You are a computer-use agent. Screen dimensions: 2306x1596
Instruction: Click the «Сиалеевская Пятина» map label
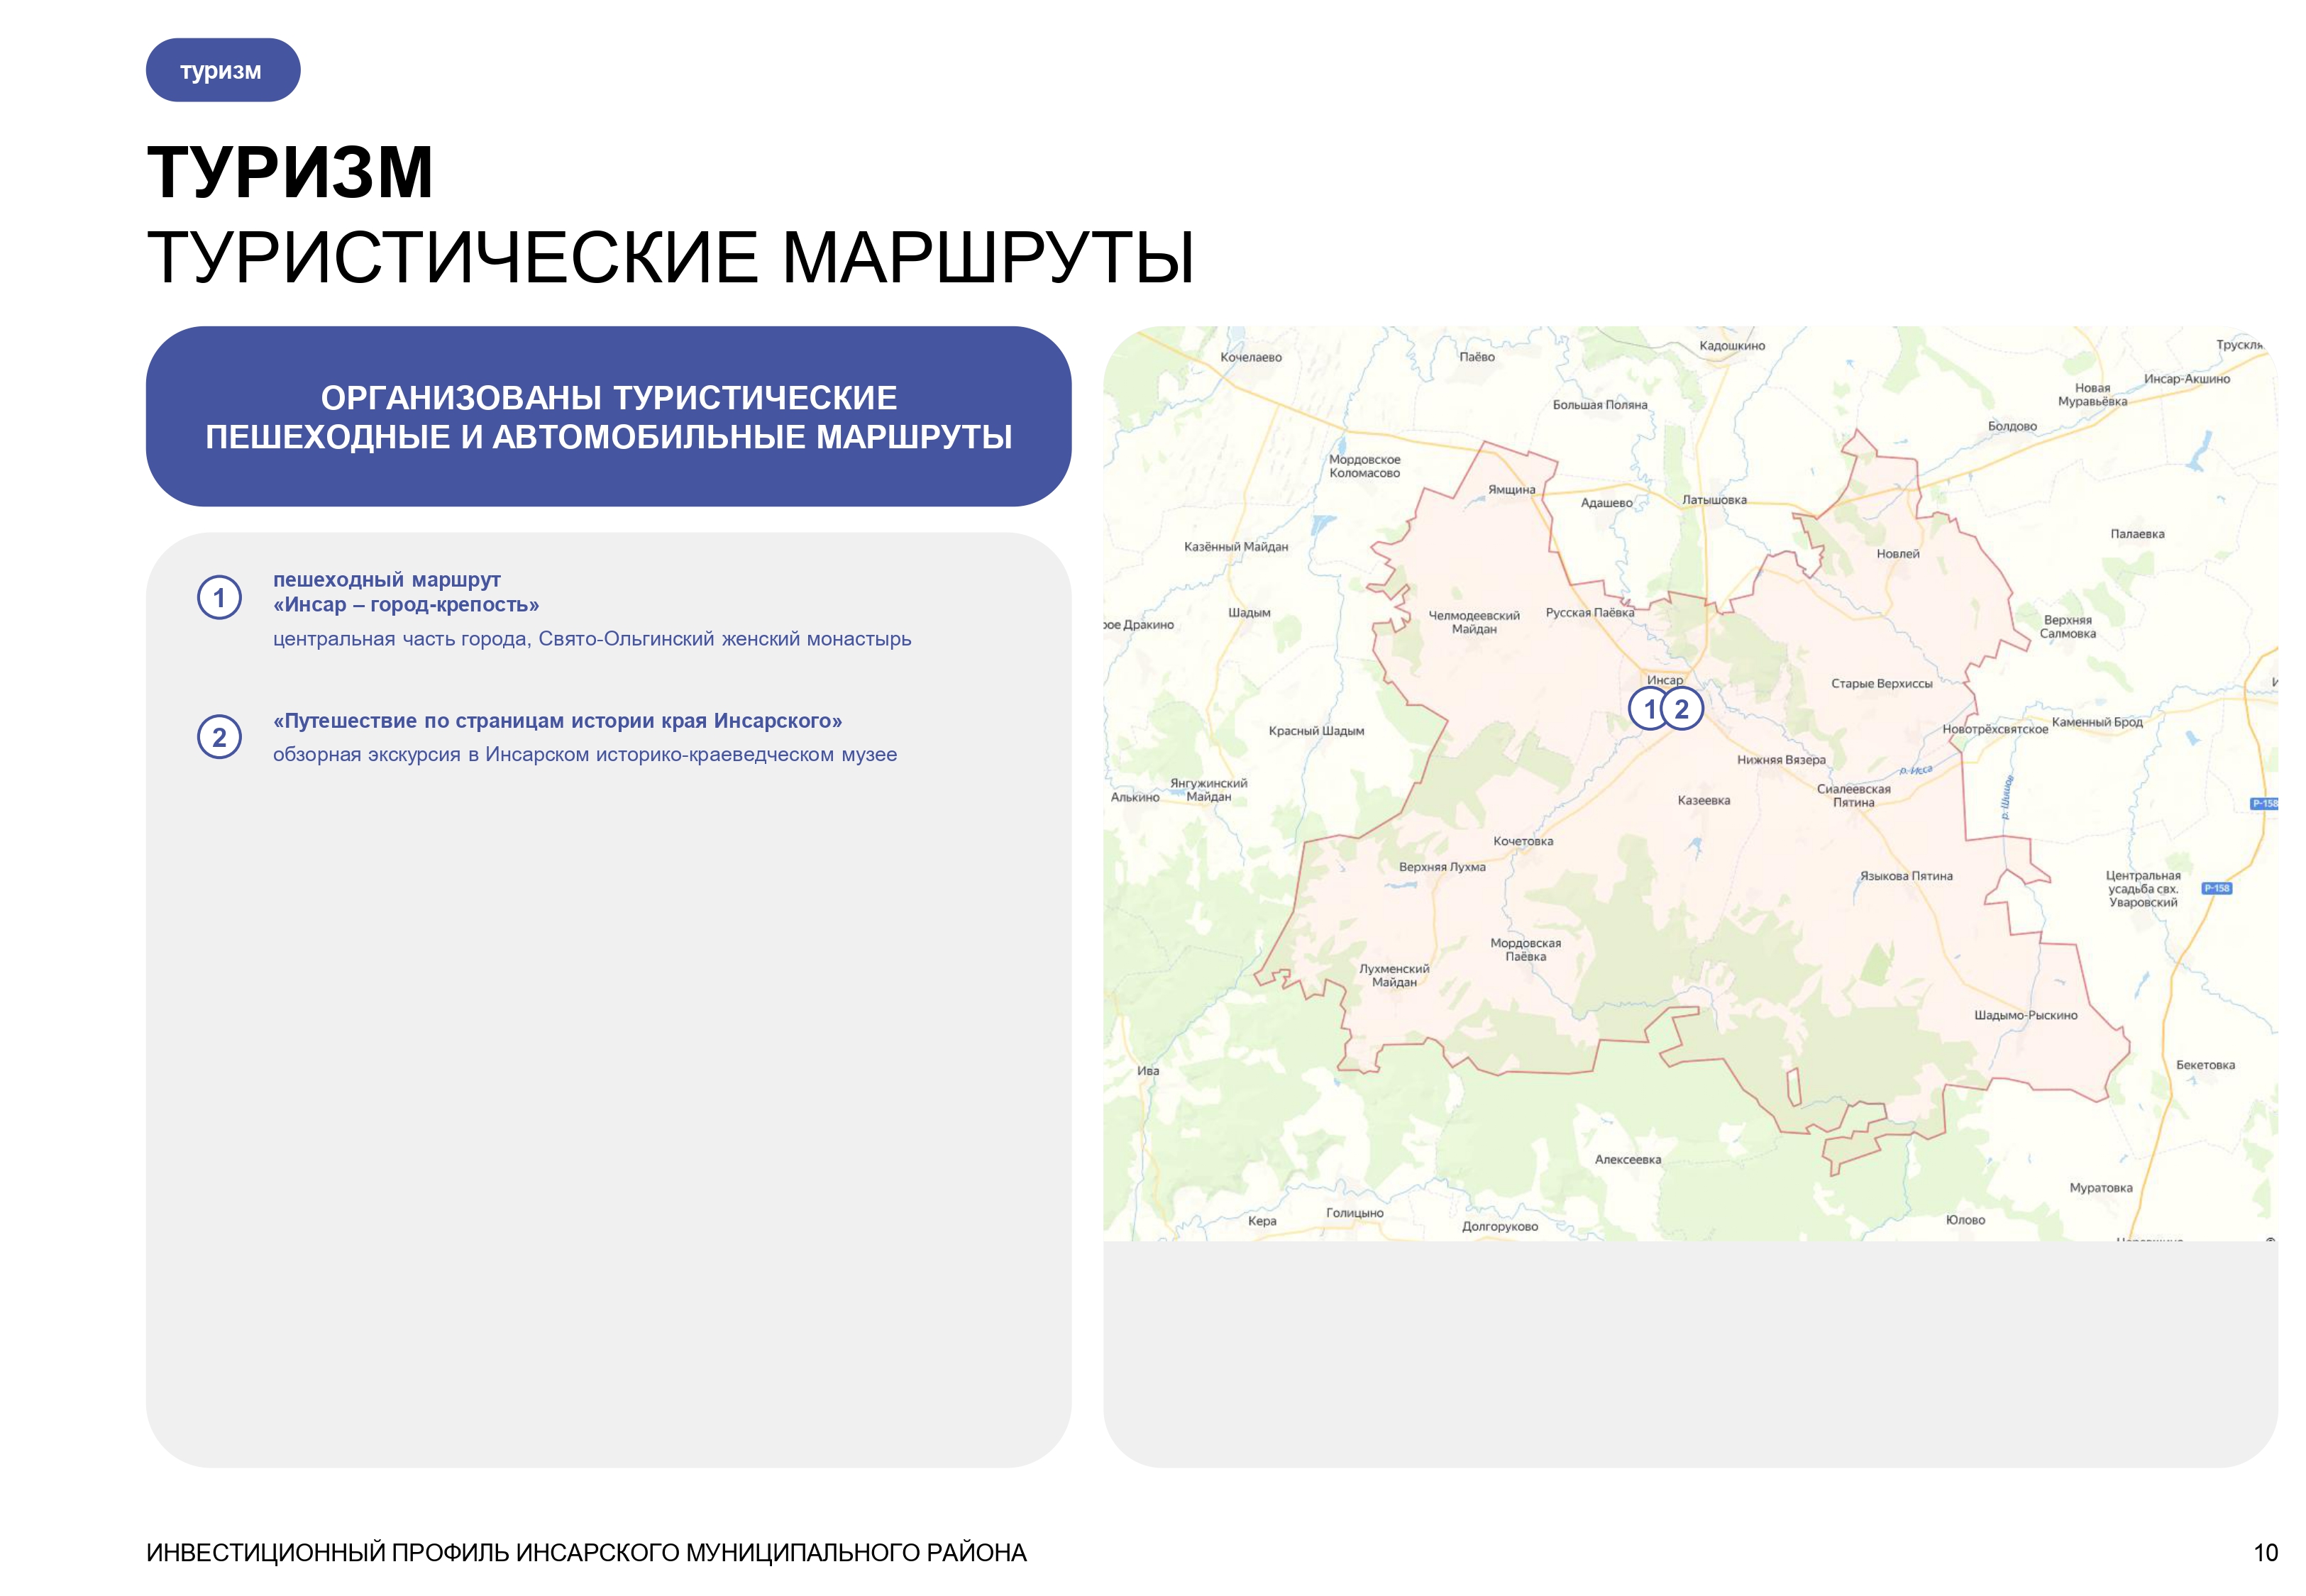pyautogui.click(x=1854, y=796)
